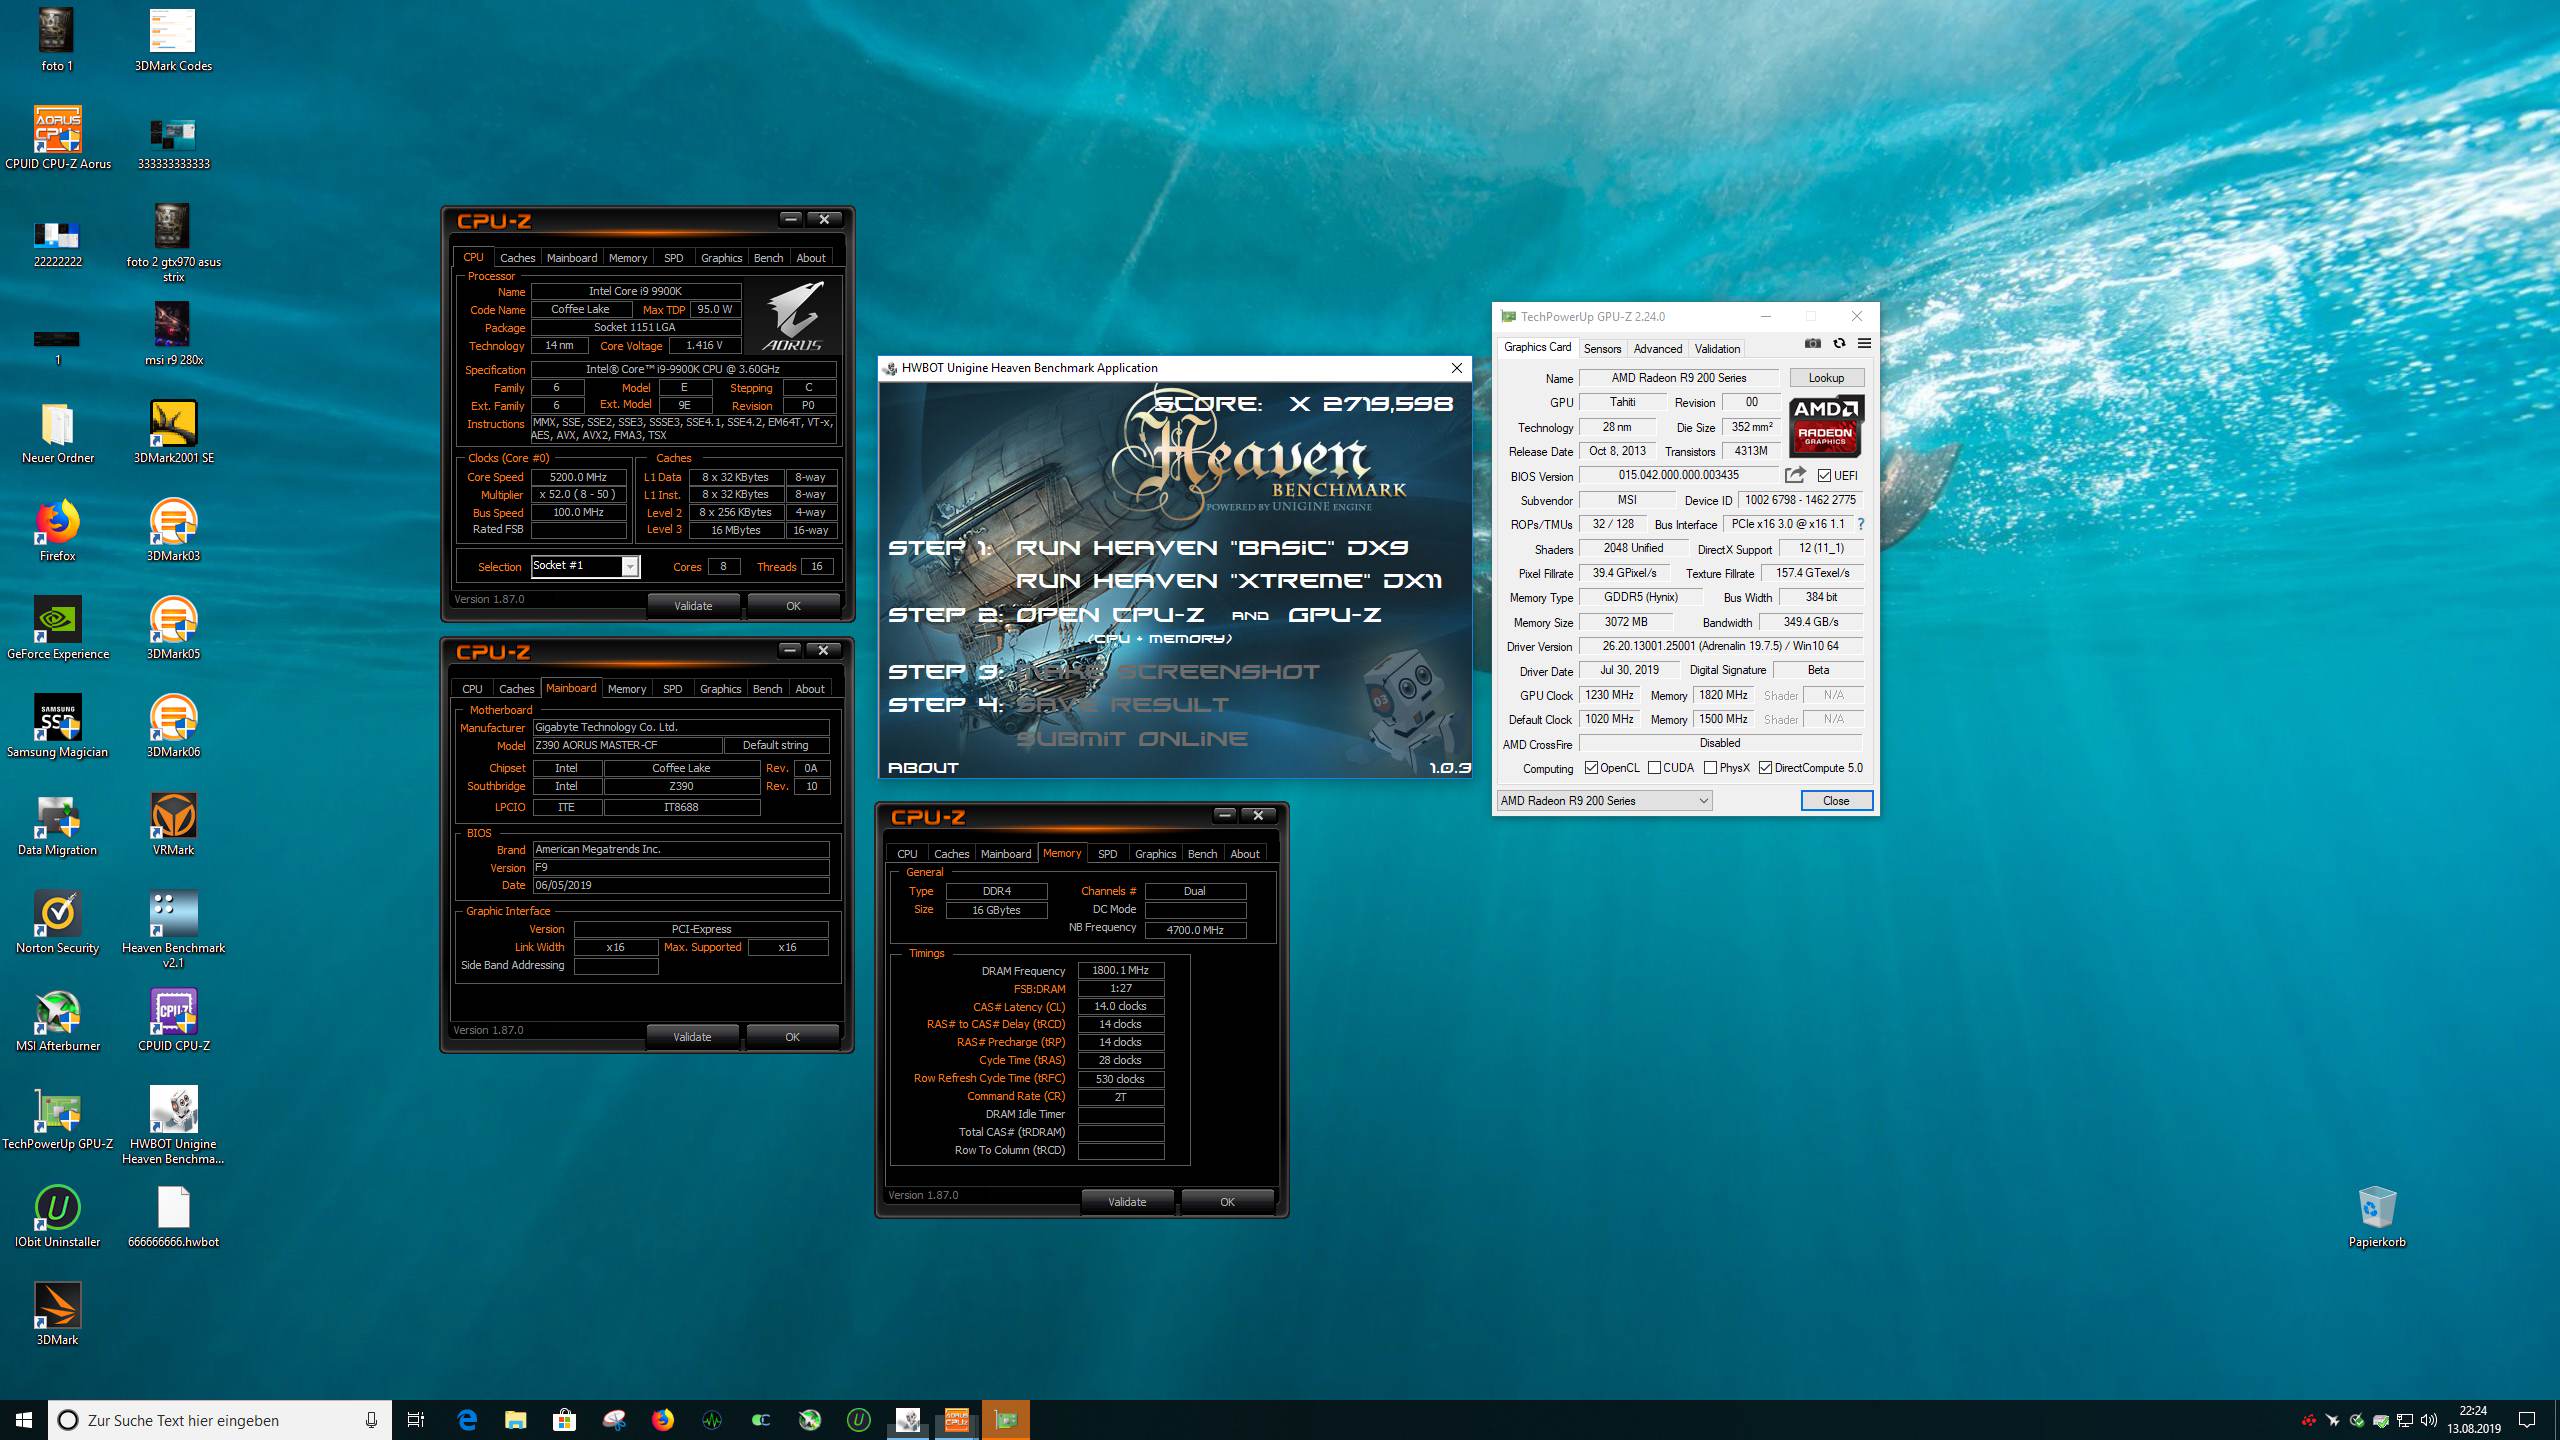The width and height of the screenshot is (2560, 1440).
Task: Click the Close button in GPU-Z
Action: click(x=1836, y=801)
